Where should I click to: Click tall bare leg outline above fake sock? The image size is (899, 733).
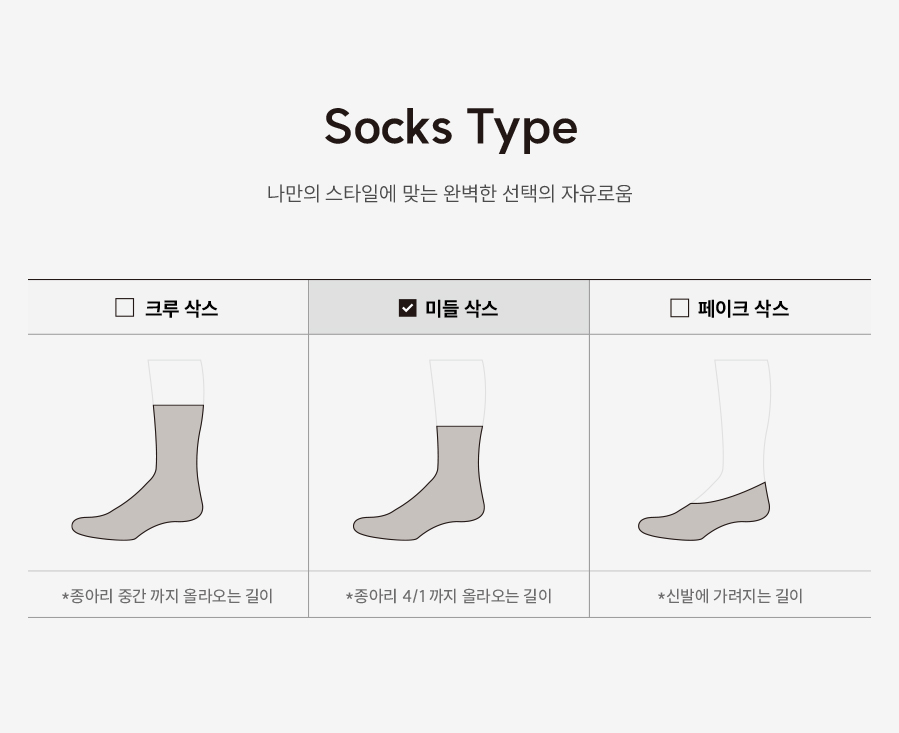pos(742,422)
